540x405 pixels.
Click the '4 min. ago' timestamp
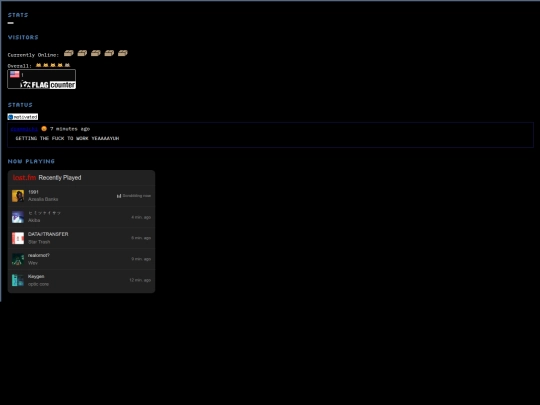pos(141,217)
